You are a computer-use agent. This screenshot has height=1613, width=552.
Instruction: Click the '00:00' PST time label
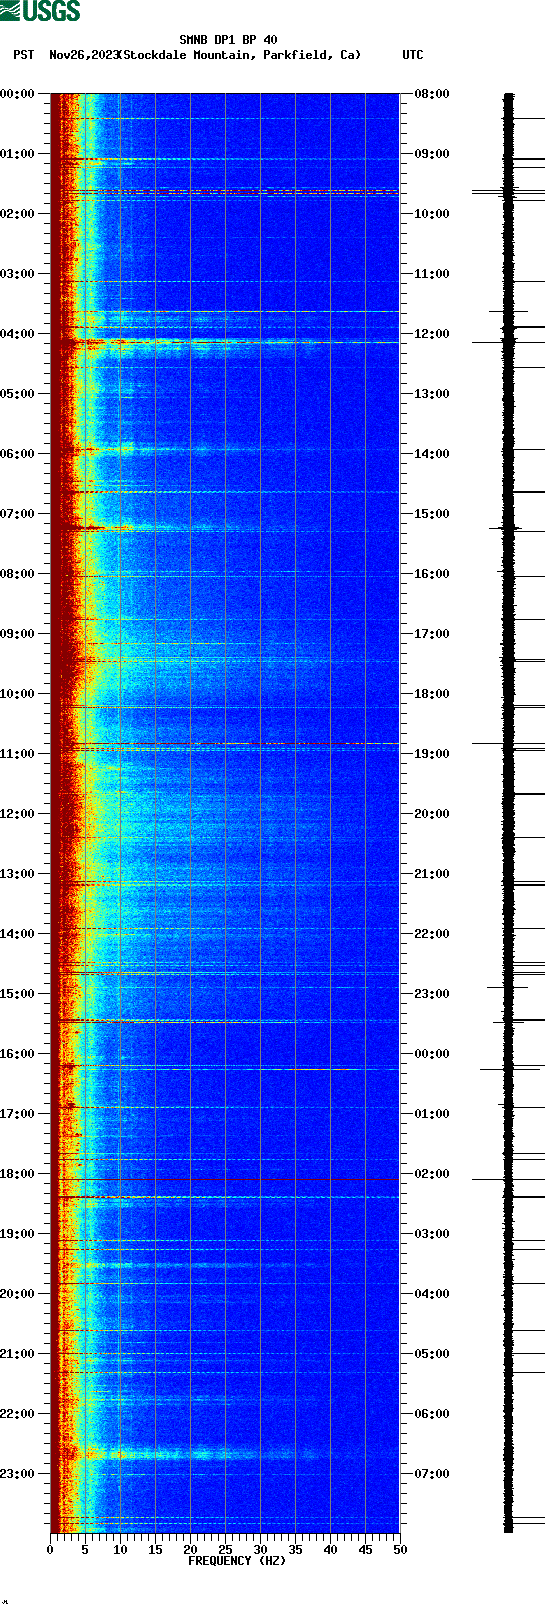pyautogui.click(x=17, y=94)
